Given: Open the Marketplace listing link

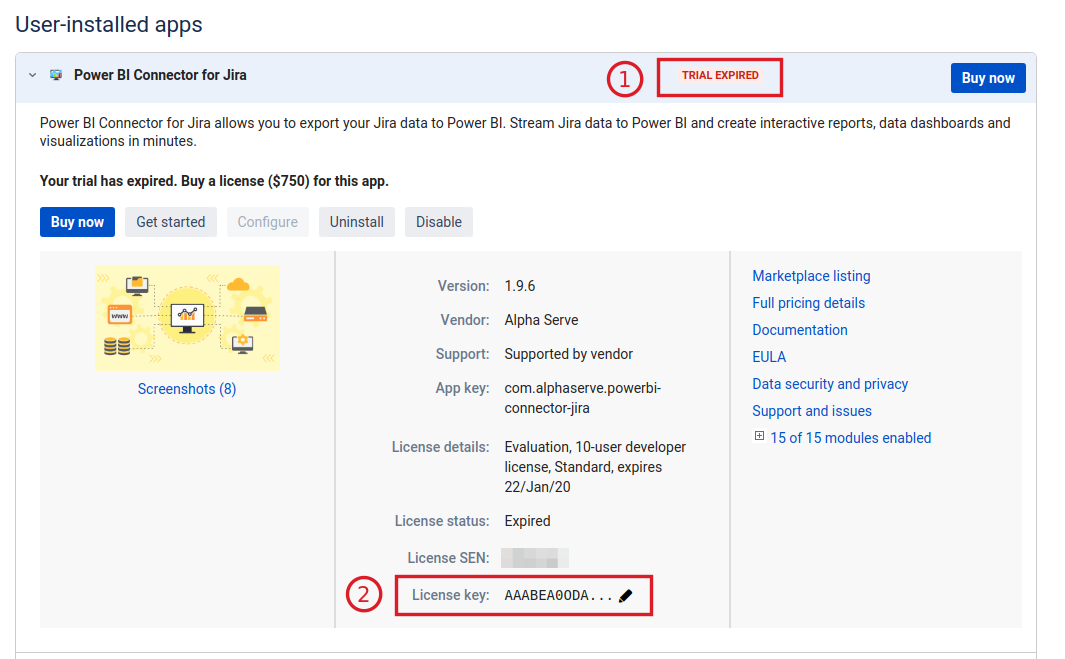Looking at the screenshot, I should pyautogui.click(x=811, y=276).
